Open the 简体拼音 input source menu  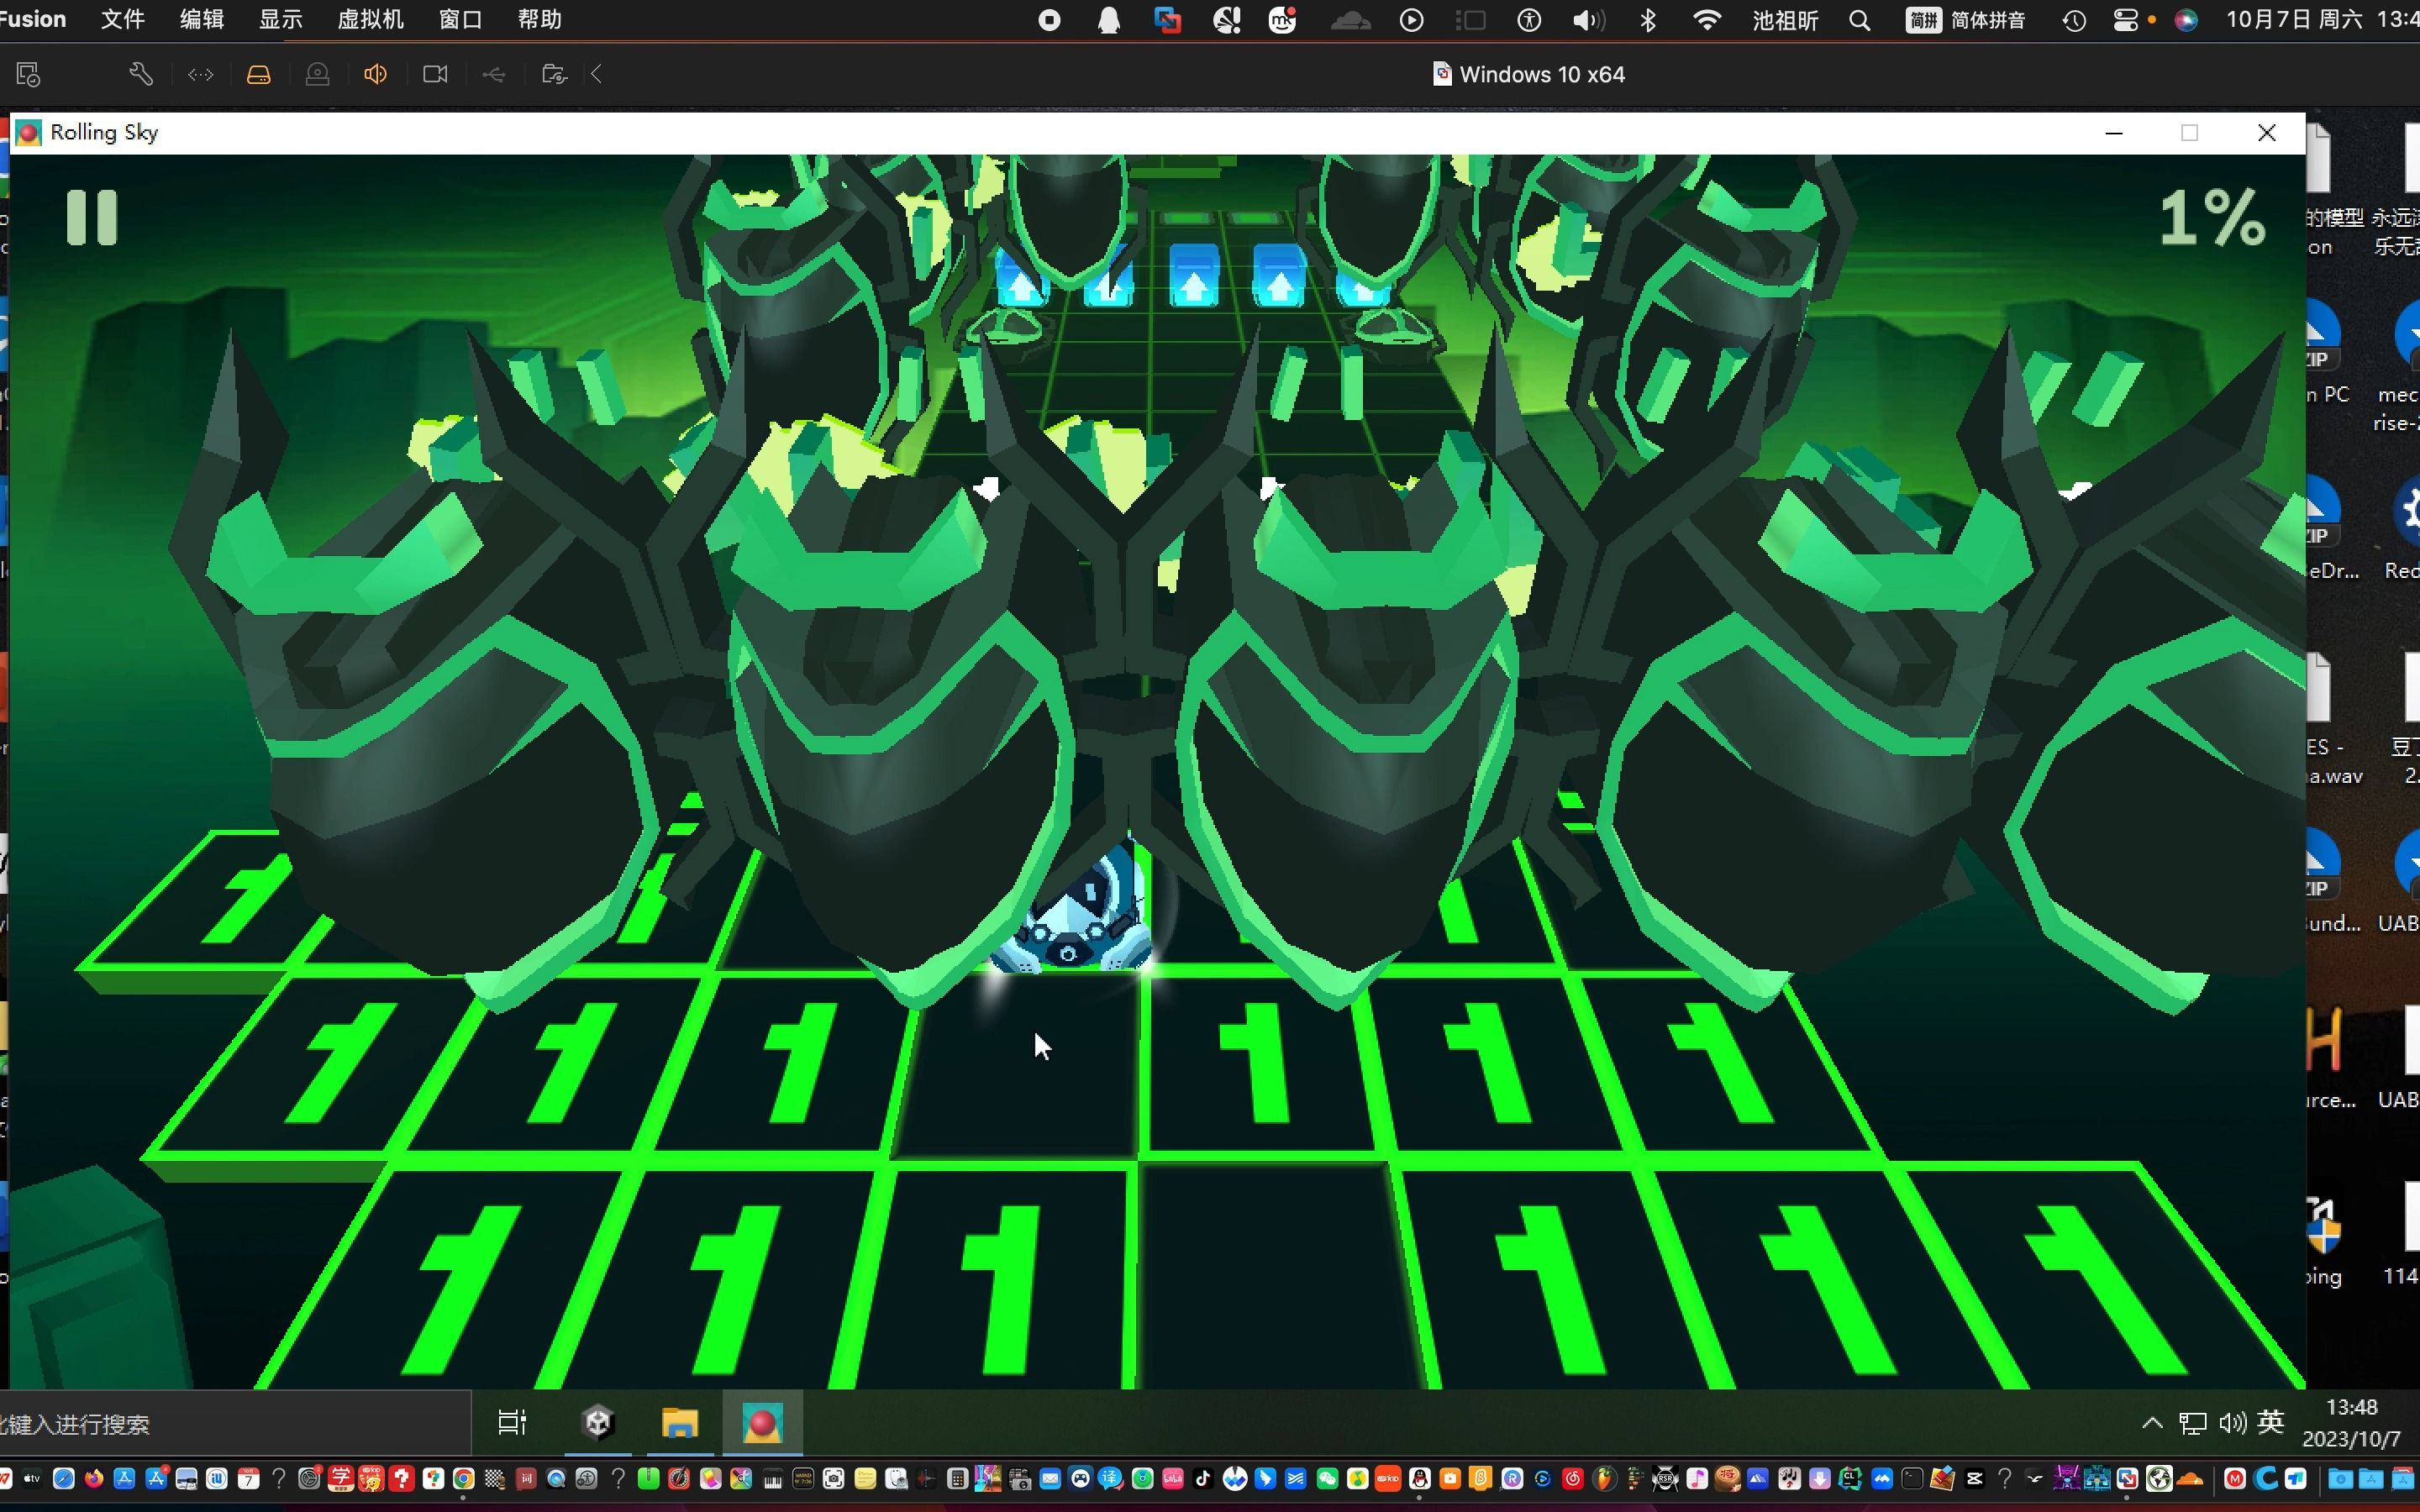tap(1966, 20)
